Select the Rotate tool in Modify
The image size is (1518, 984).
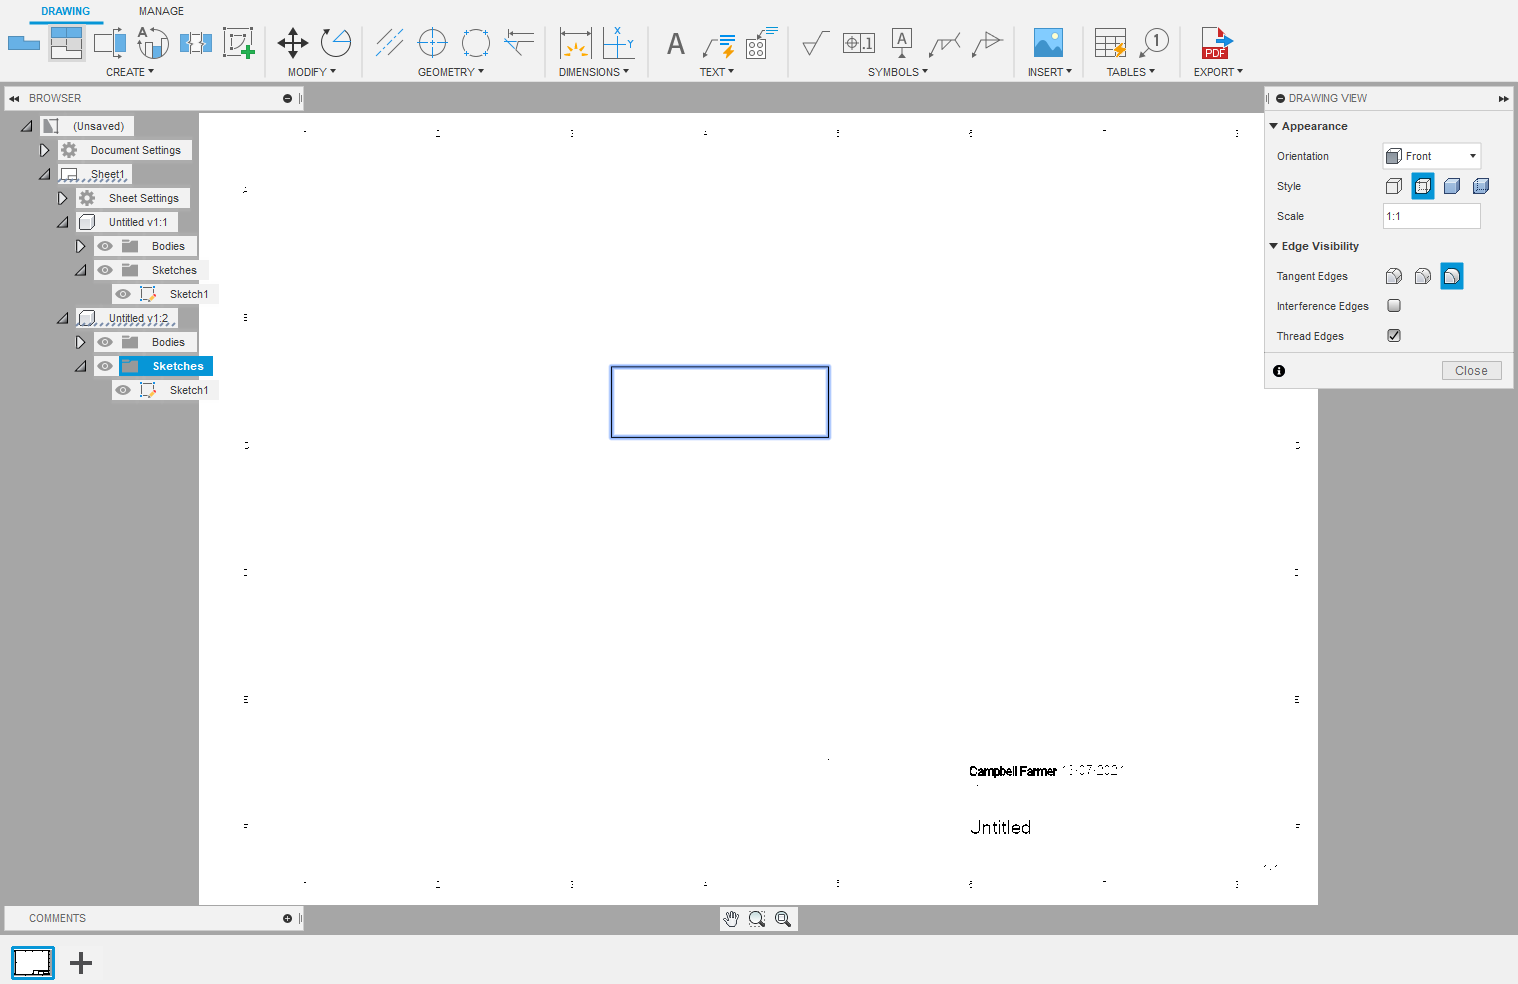tap(336, 43)
